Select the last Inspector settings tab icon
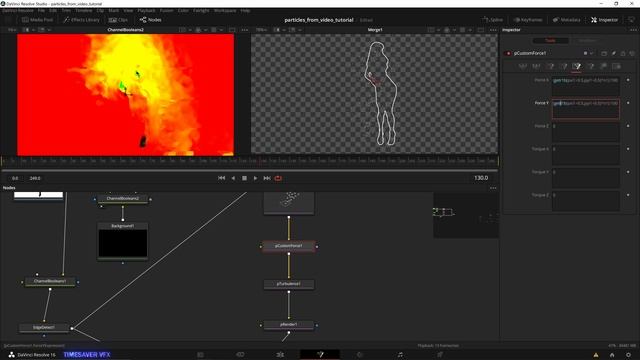This screenshot has height=360, width=640. tap(616, 66)
